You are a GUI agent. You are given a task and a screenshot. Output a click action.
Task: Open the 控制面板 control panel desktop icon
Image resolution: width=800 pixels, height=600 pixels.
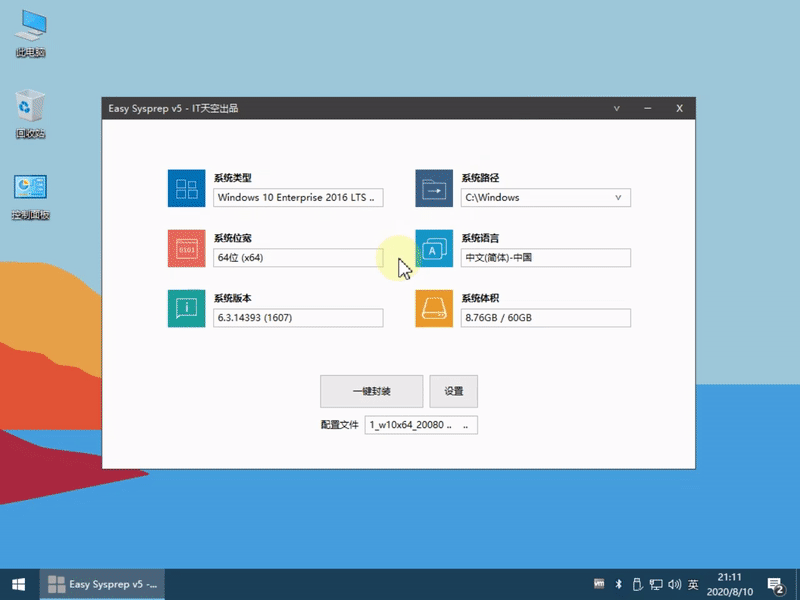coord(30,195)
